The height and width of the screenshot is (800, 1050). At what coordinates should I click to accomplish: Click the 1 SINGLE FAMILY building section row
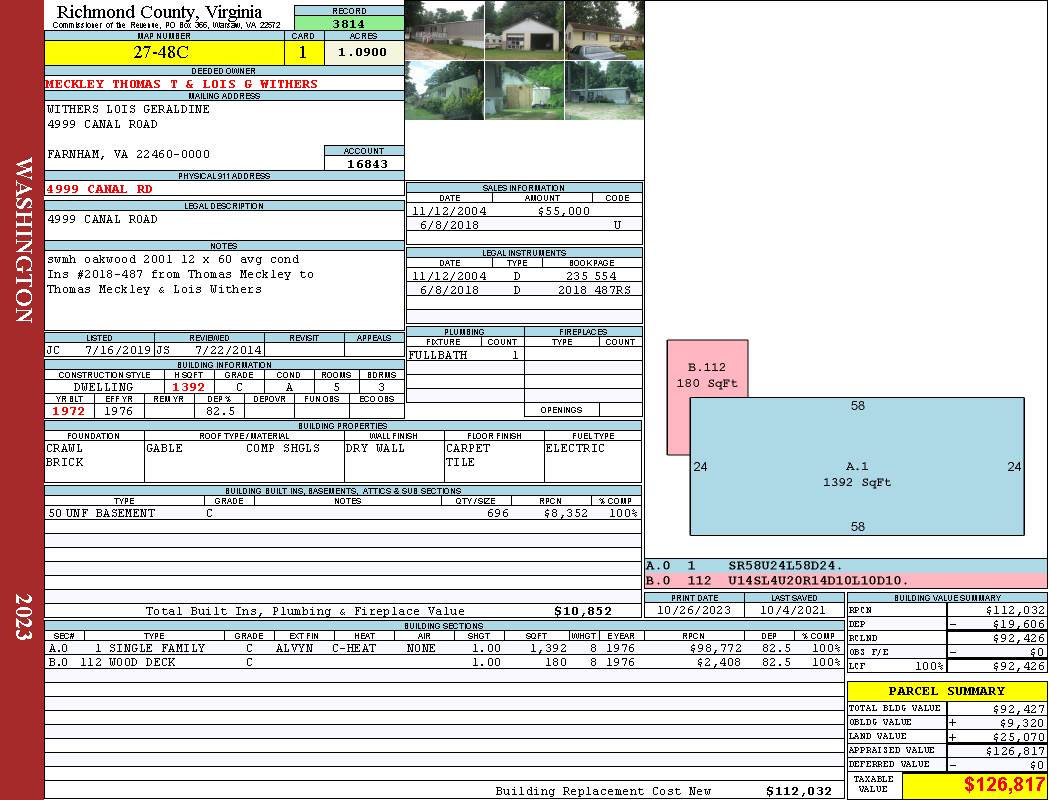click(x=442, y=648)
